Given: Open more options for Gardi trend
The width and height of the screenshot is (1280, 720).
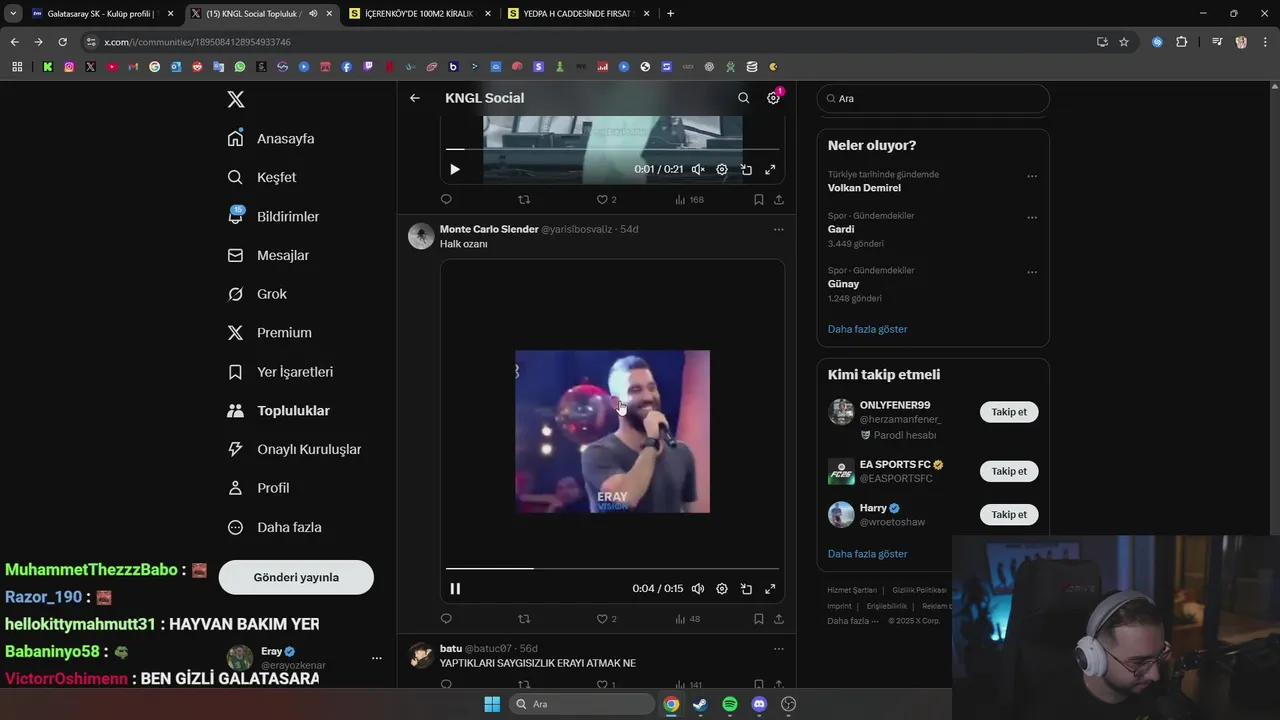Looking at the screenshot, I should point(1032,217).
